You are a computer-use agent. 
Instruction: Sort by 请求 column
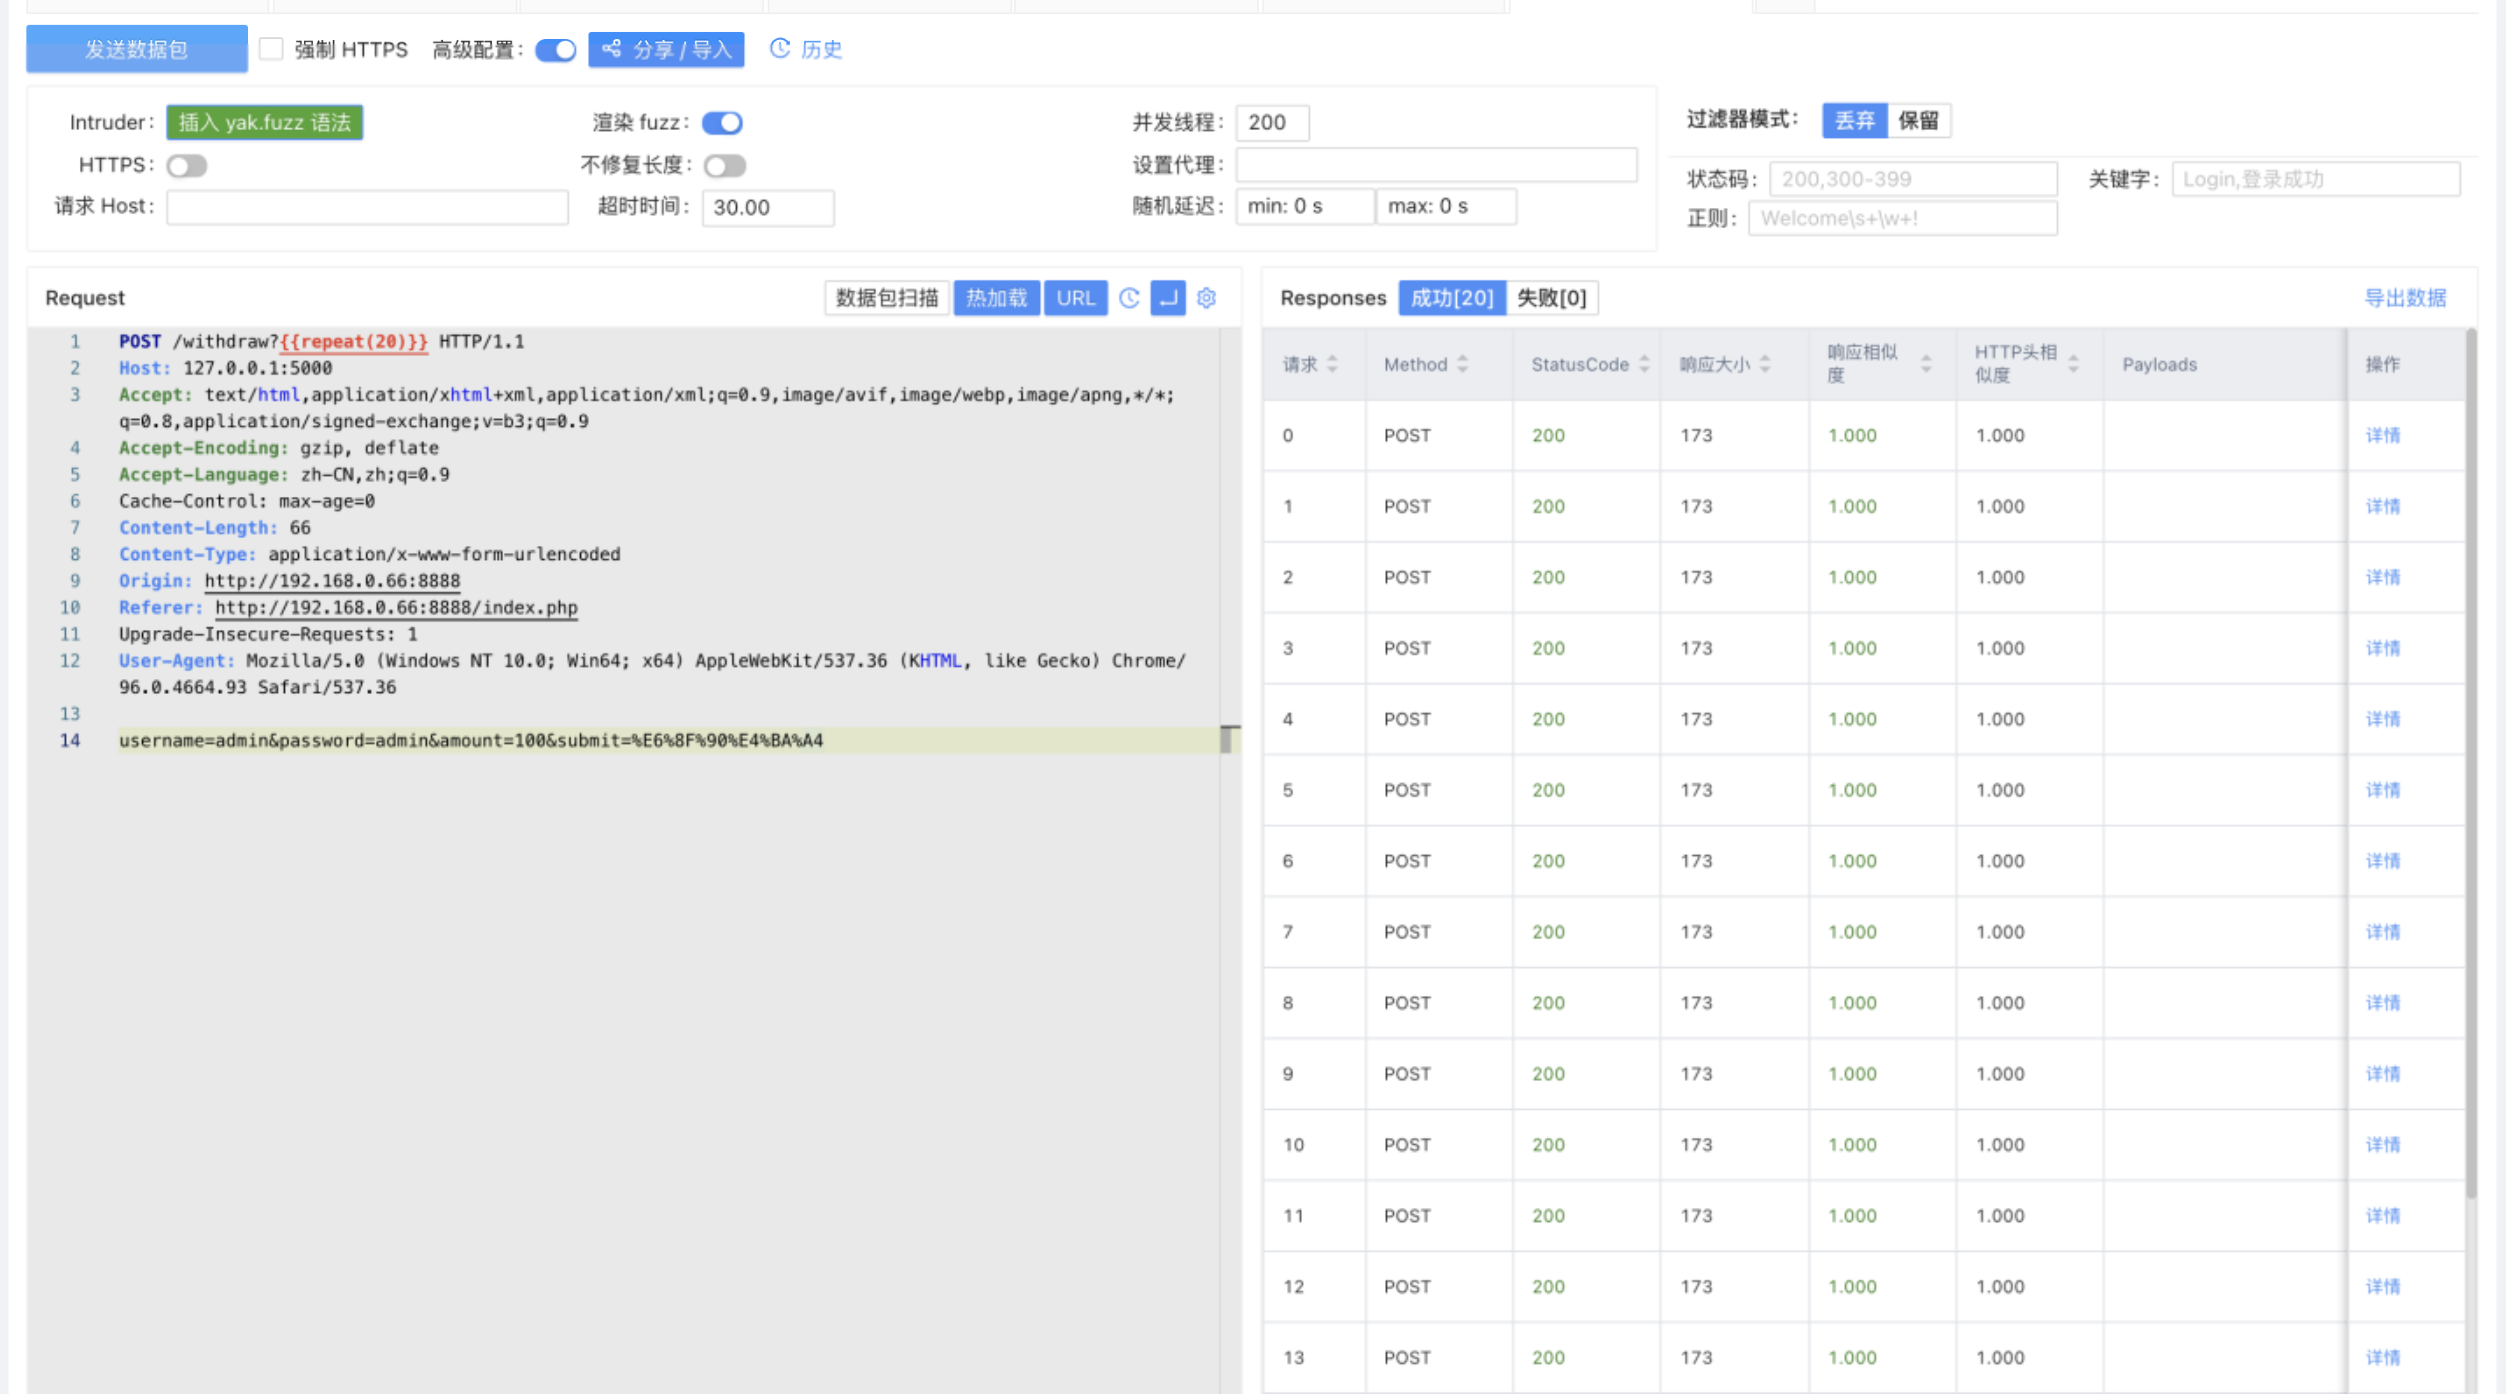pyautogui.click(x=1332, y=364)
